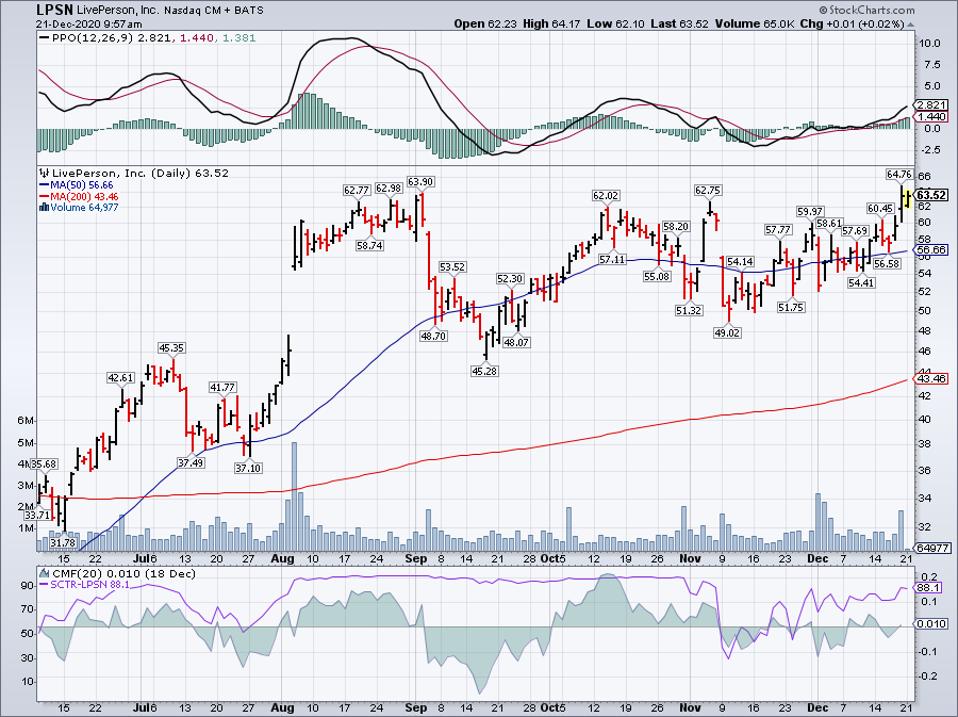Click the 53.52 price label
The height and width of the screenshot is (717, 958).
[x=452, y=267]
